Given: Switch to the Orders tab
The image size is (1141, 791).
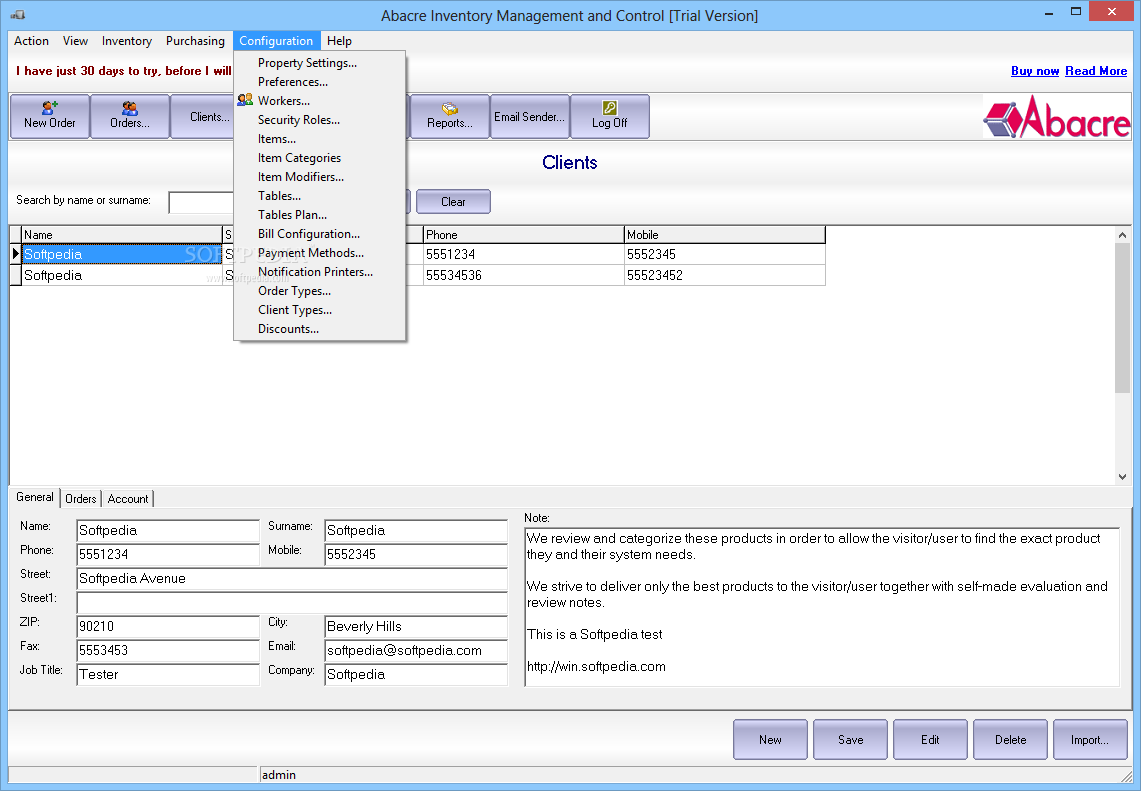Looking at the screenshot, I should 80,498.
